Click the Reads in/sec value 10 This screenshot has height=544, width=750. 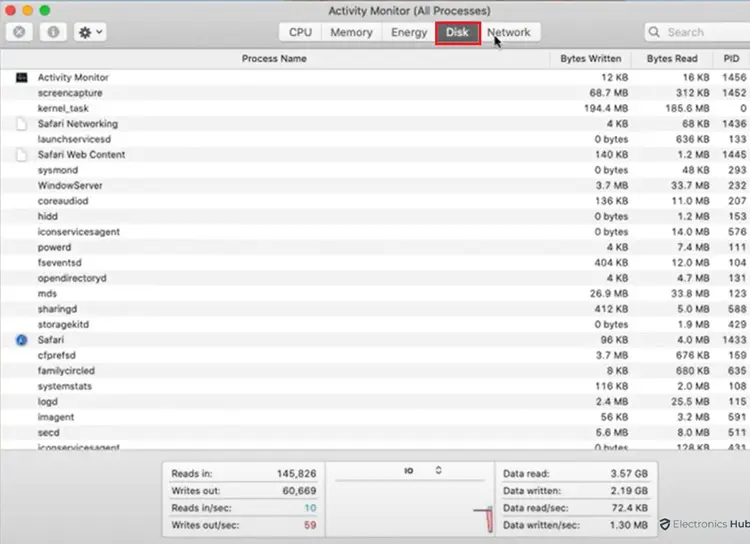coord(310,508)
